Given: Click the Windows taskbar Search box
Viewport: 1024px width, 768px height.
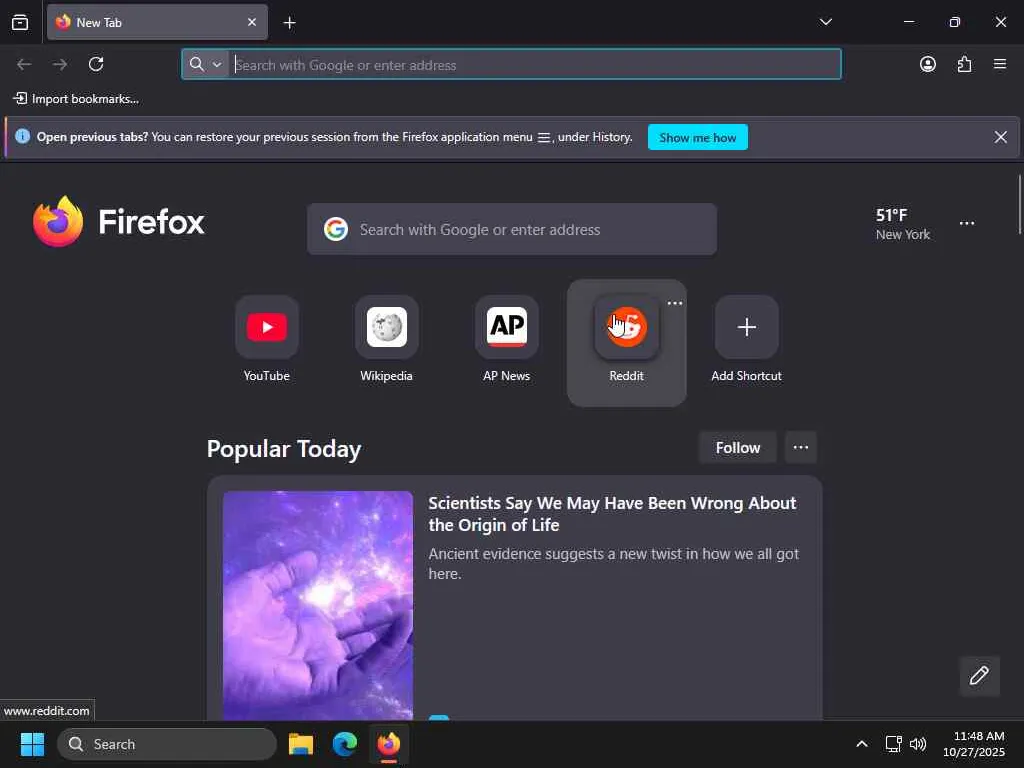Looking at the screenshot, I should (x=167, y=744).
